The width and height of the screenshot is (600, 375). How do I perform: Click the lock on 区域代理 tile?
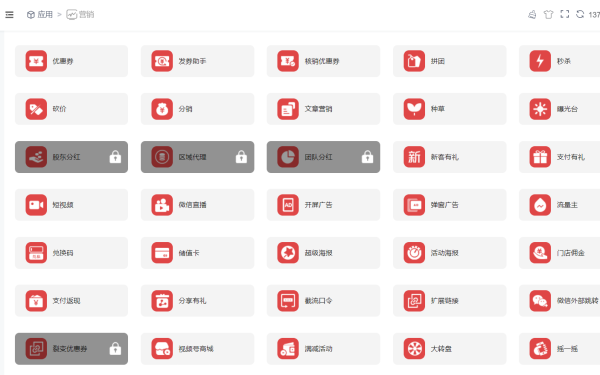pos(241,157)
